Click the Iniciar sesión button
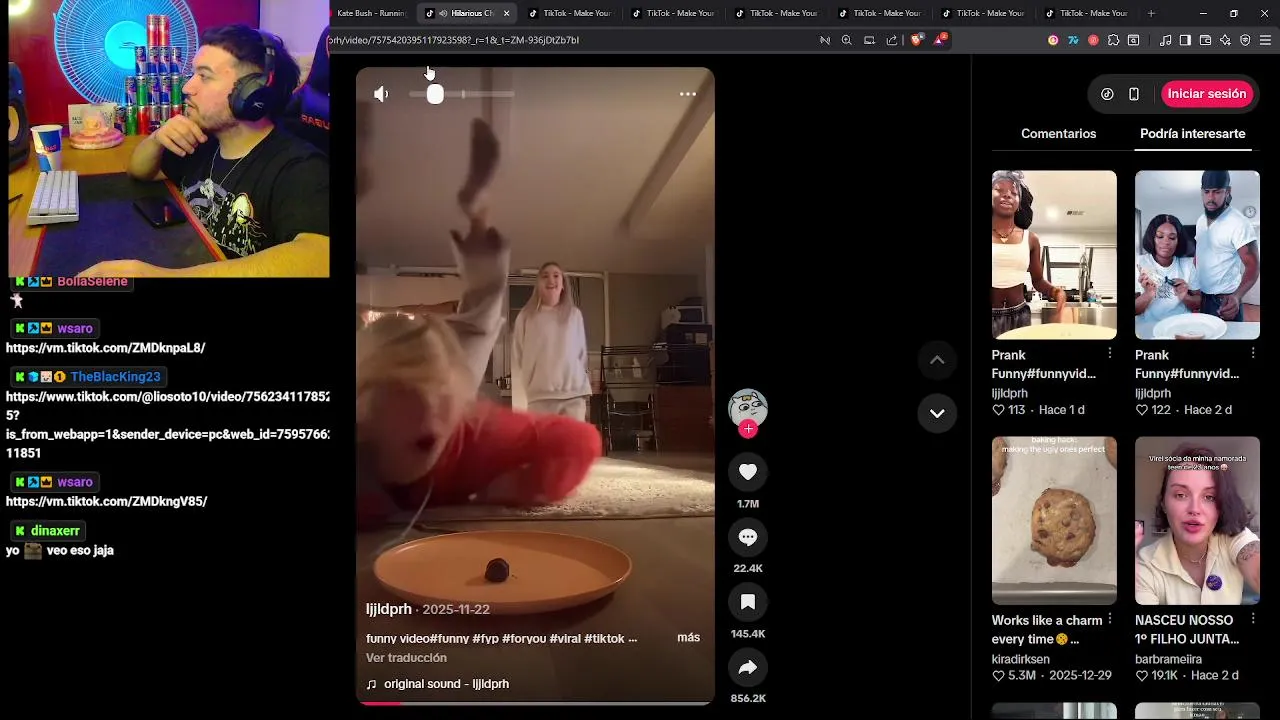Image resolution: width=1280 pixels, height=720 pixels. [1207, 94]
